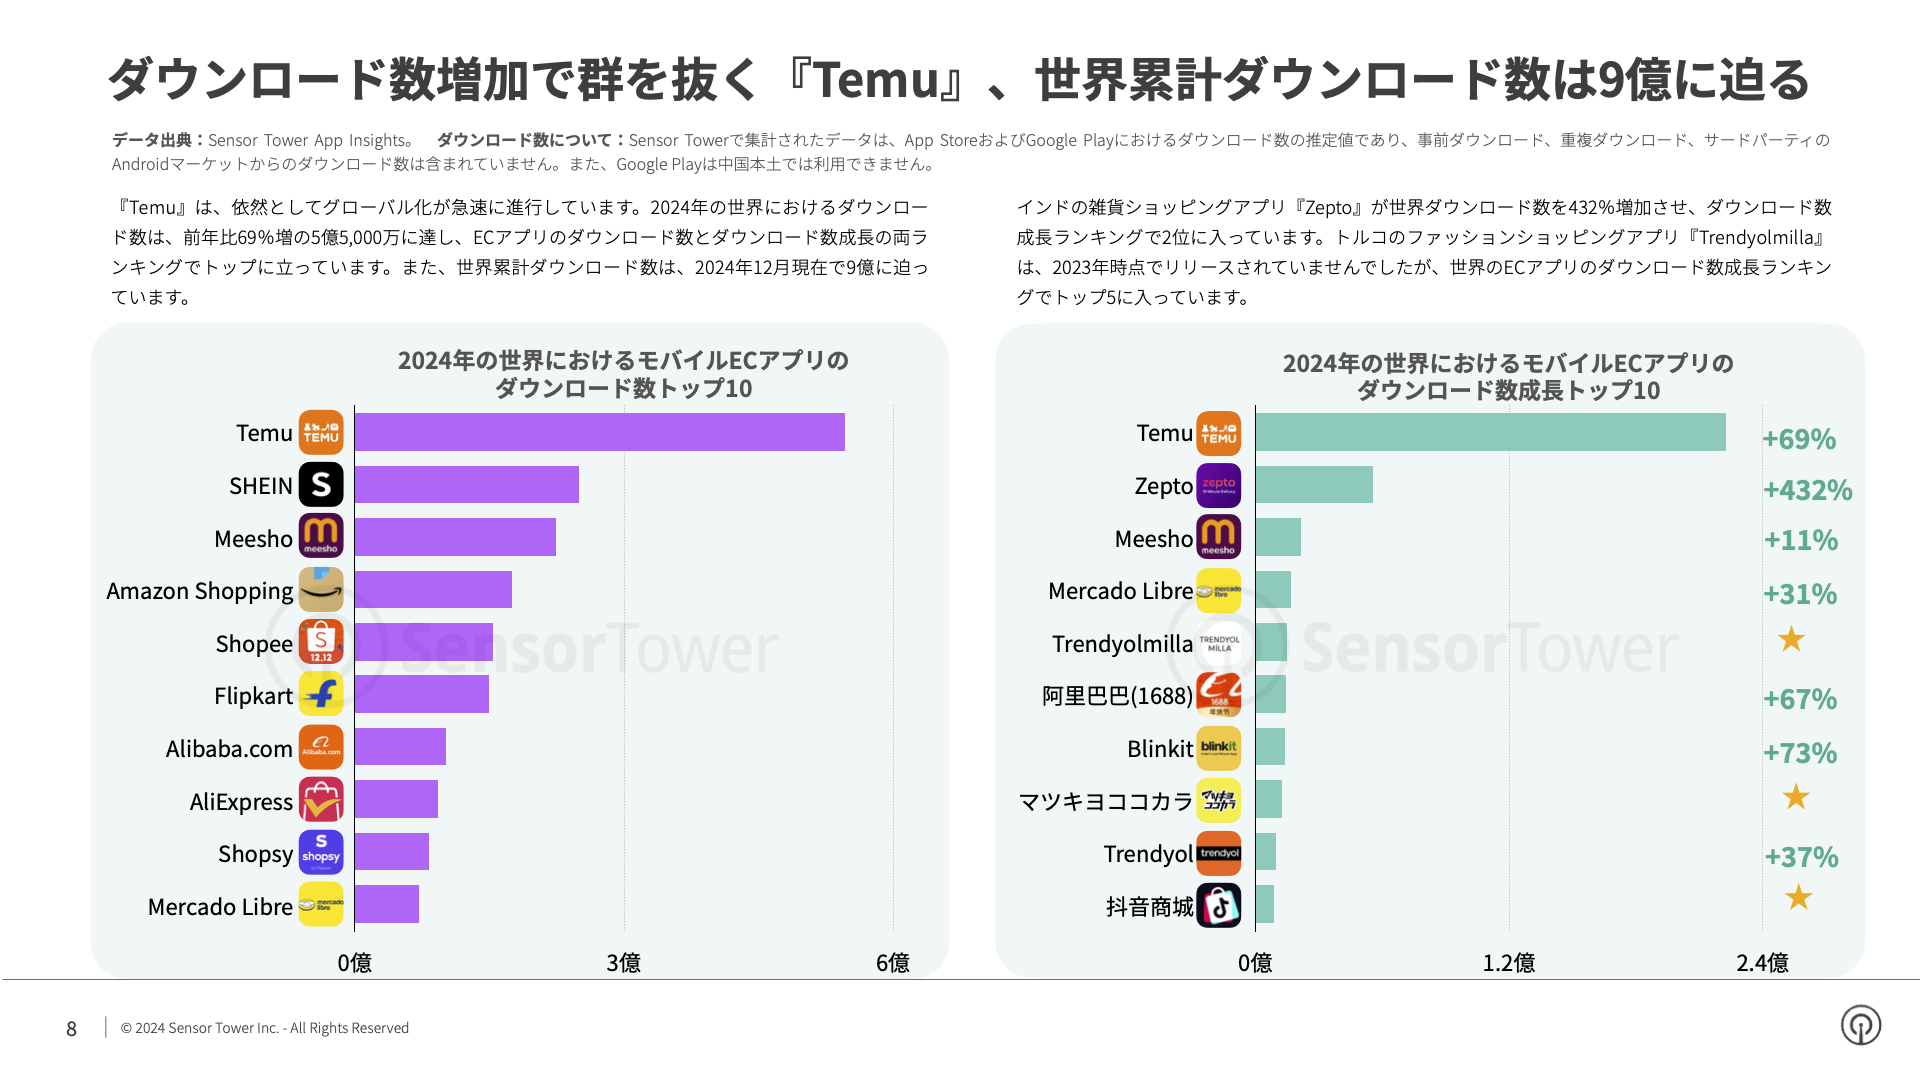Viewport: 1920px width, 1080px height.
Task: Click the SHEIN app icon
Action: pos(321,485)
